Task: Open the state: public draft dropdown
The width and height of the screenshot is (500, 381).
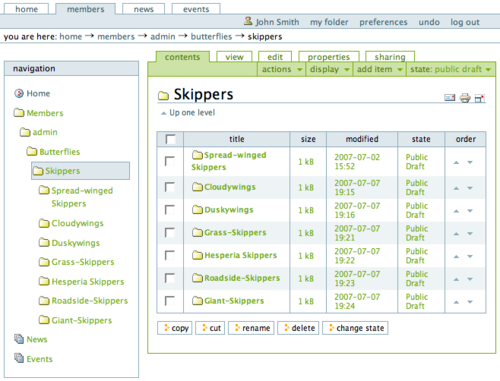Action: [451, 69]
